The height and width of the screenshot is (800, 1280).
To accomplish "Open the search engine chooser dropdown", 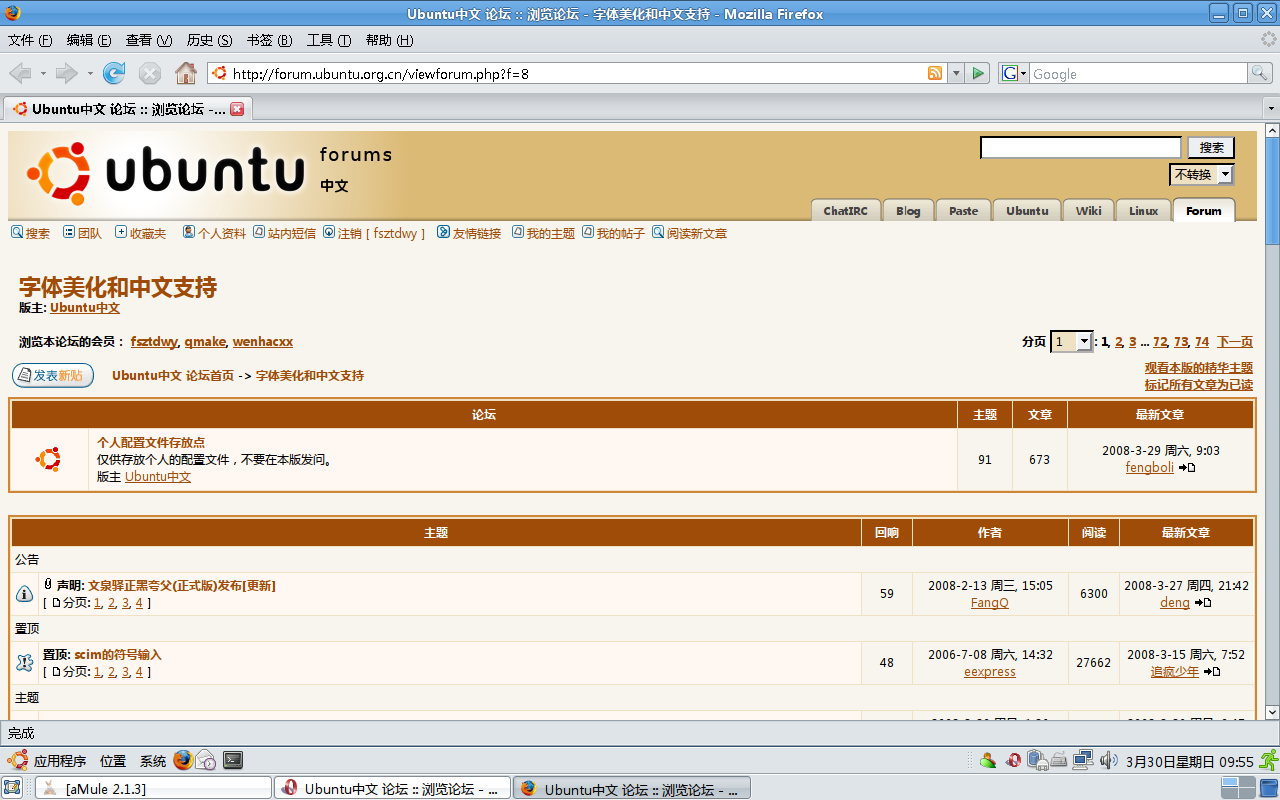I will (x=1014, y=73).
